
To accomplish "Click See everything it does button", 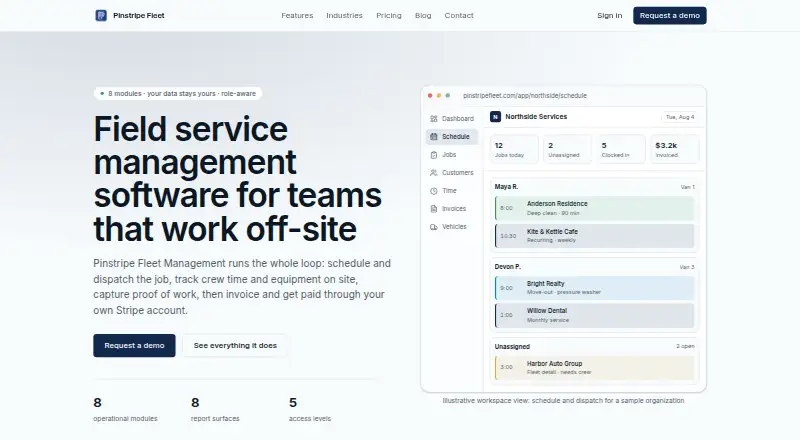I will coord(235,346).
